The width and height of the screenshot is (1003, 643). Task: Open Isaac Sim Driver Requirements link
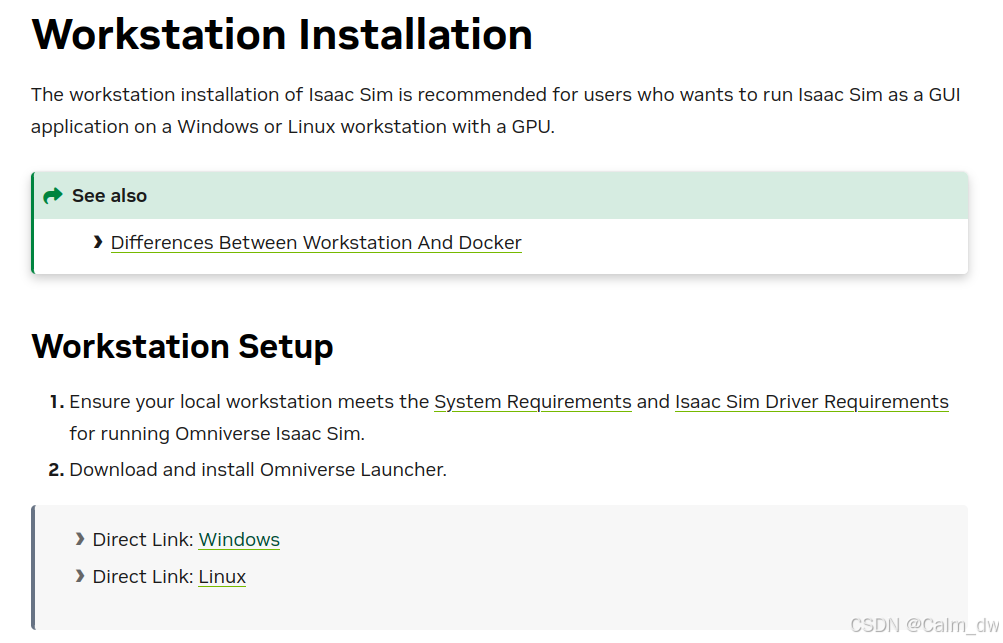(x=812, y=402)
